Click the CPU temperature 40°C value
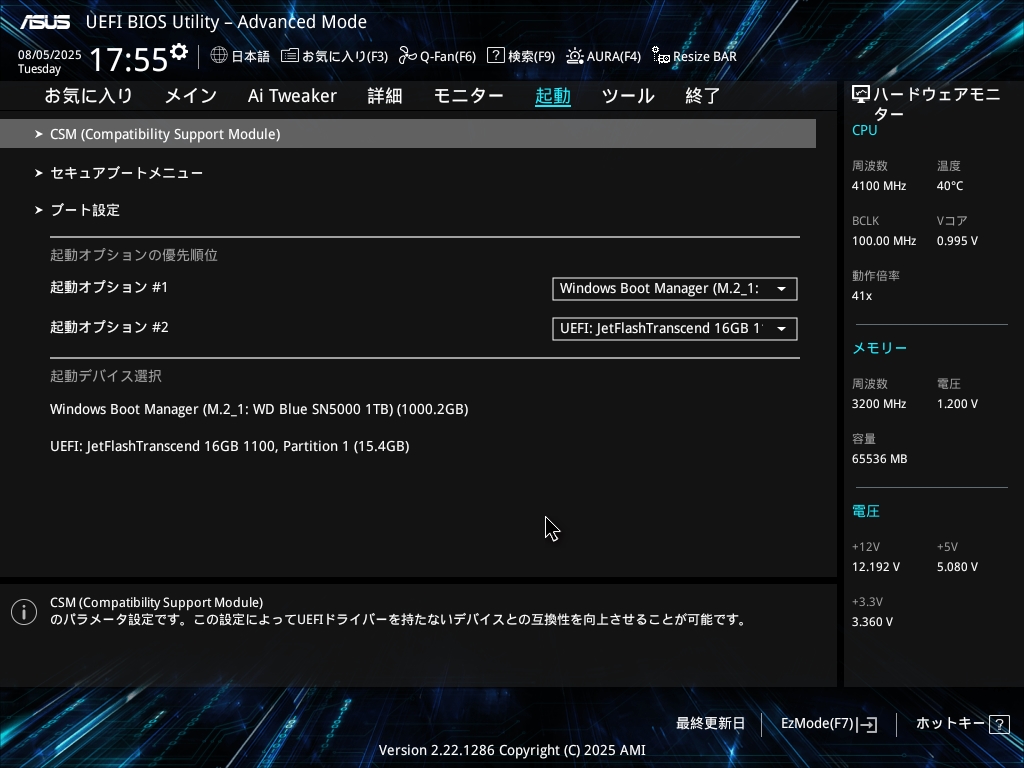Viewport: 1024px width, 768px height. 950,186
